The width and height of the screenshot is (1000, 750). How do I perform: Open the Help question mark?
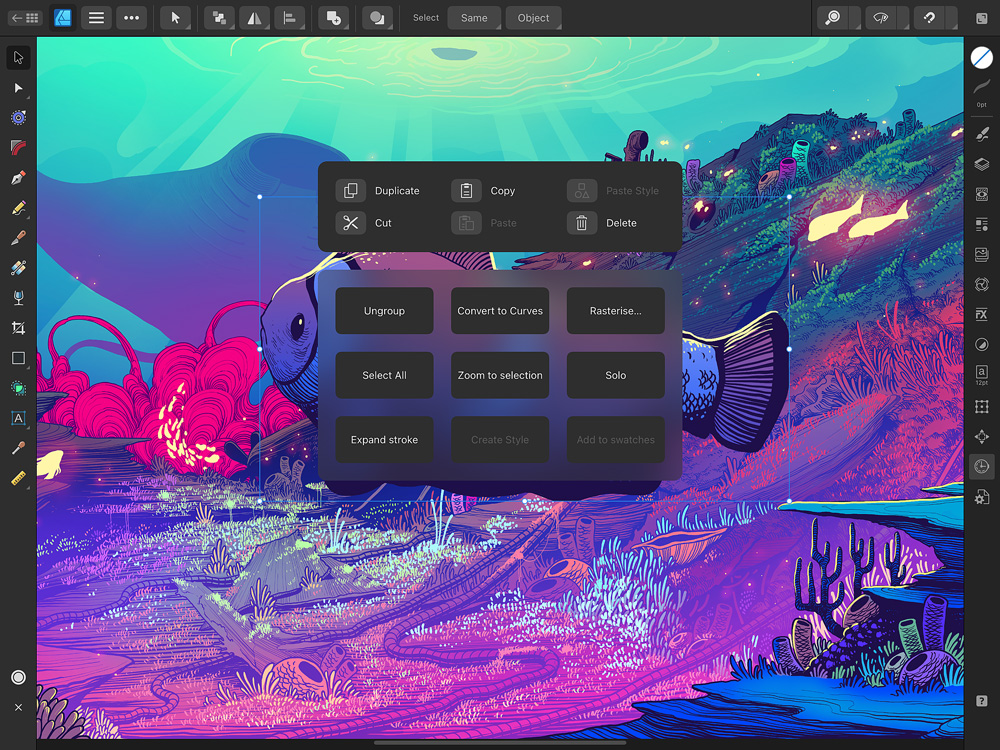click(982, 701)
